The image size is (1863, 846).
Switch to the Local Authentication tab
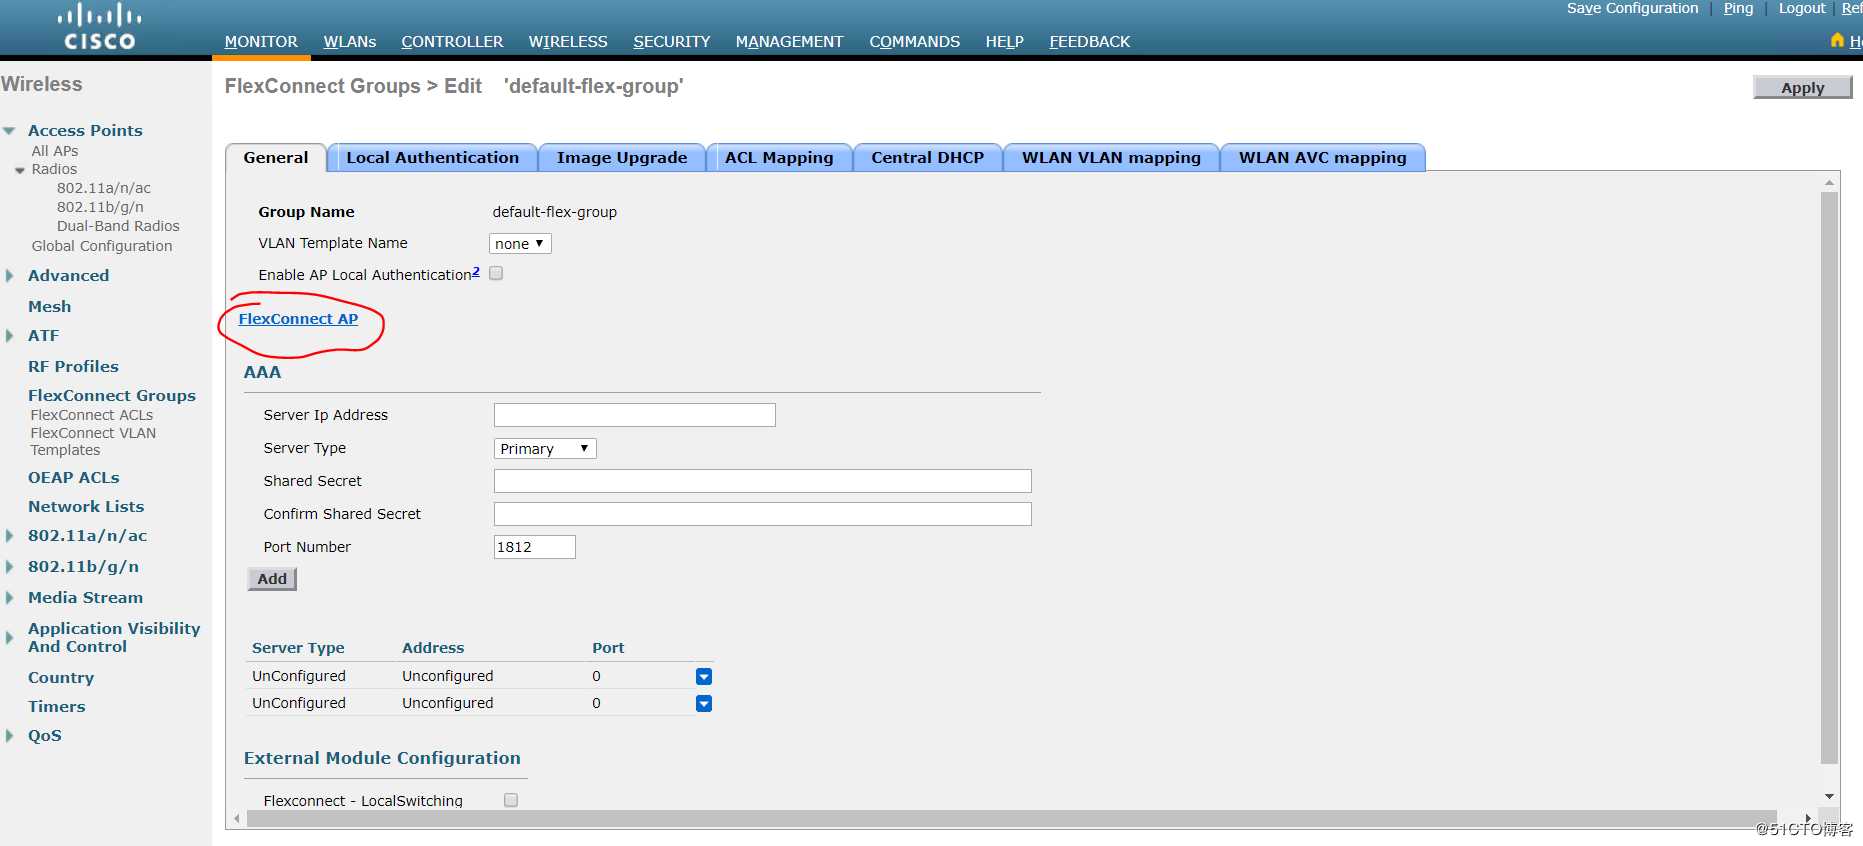433,158
